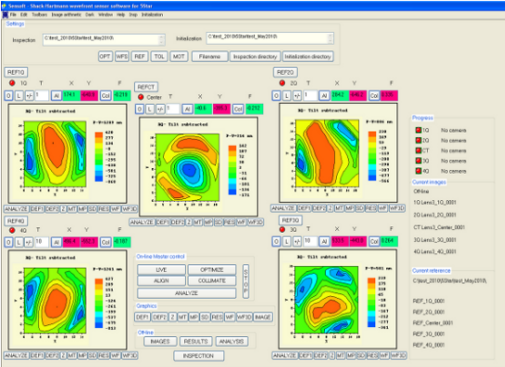Click the RESULTS button in Offline
505x367 pixels.
(x=196, y=342)
